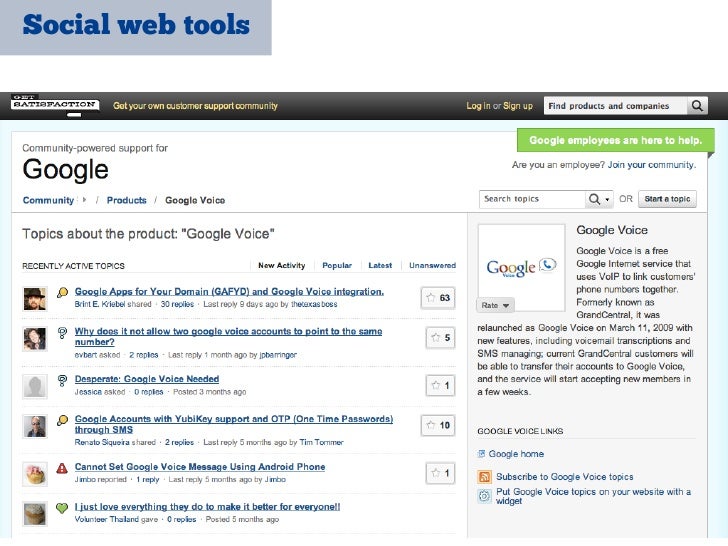The width and height of the screenshot is (728, 546).
Task: Open Get your own customer support community
Action: 195,106
